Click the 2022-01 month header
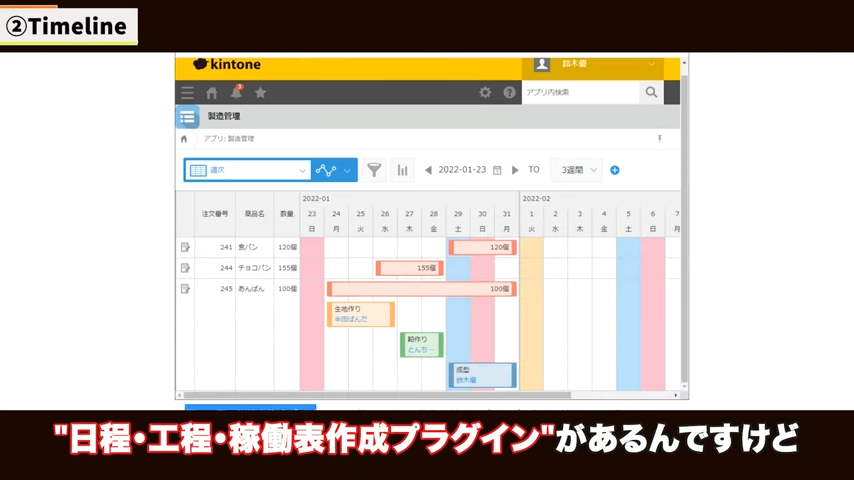854x480 pixels. [316, 199]
